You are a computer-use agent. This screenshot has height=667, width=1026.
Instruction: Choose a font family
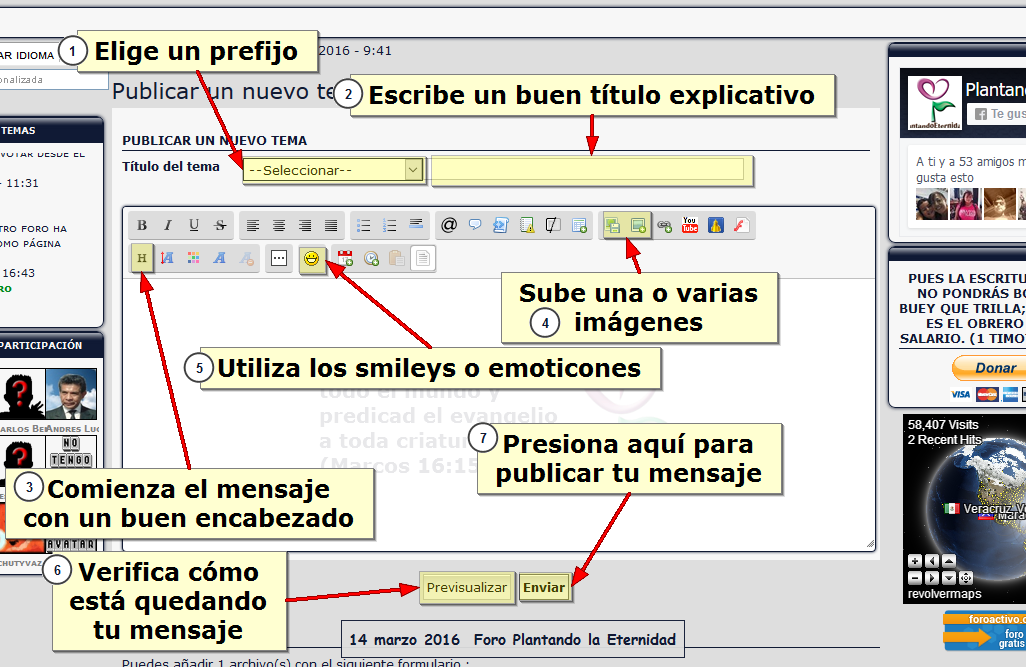[x=220, y=258]
